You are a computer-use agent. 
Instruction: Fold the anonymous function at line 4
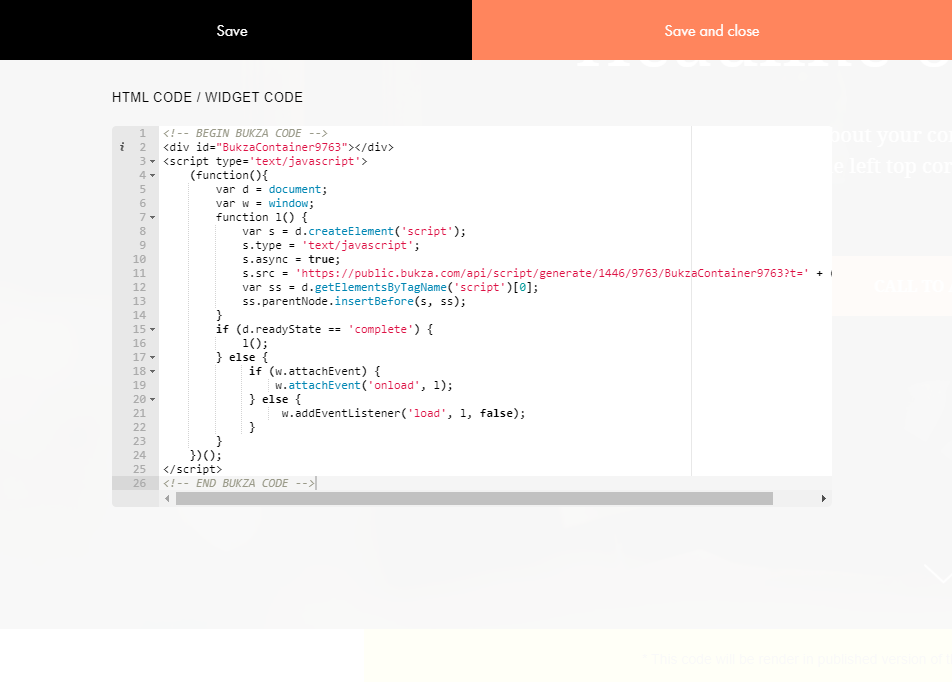click(152, 175)
